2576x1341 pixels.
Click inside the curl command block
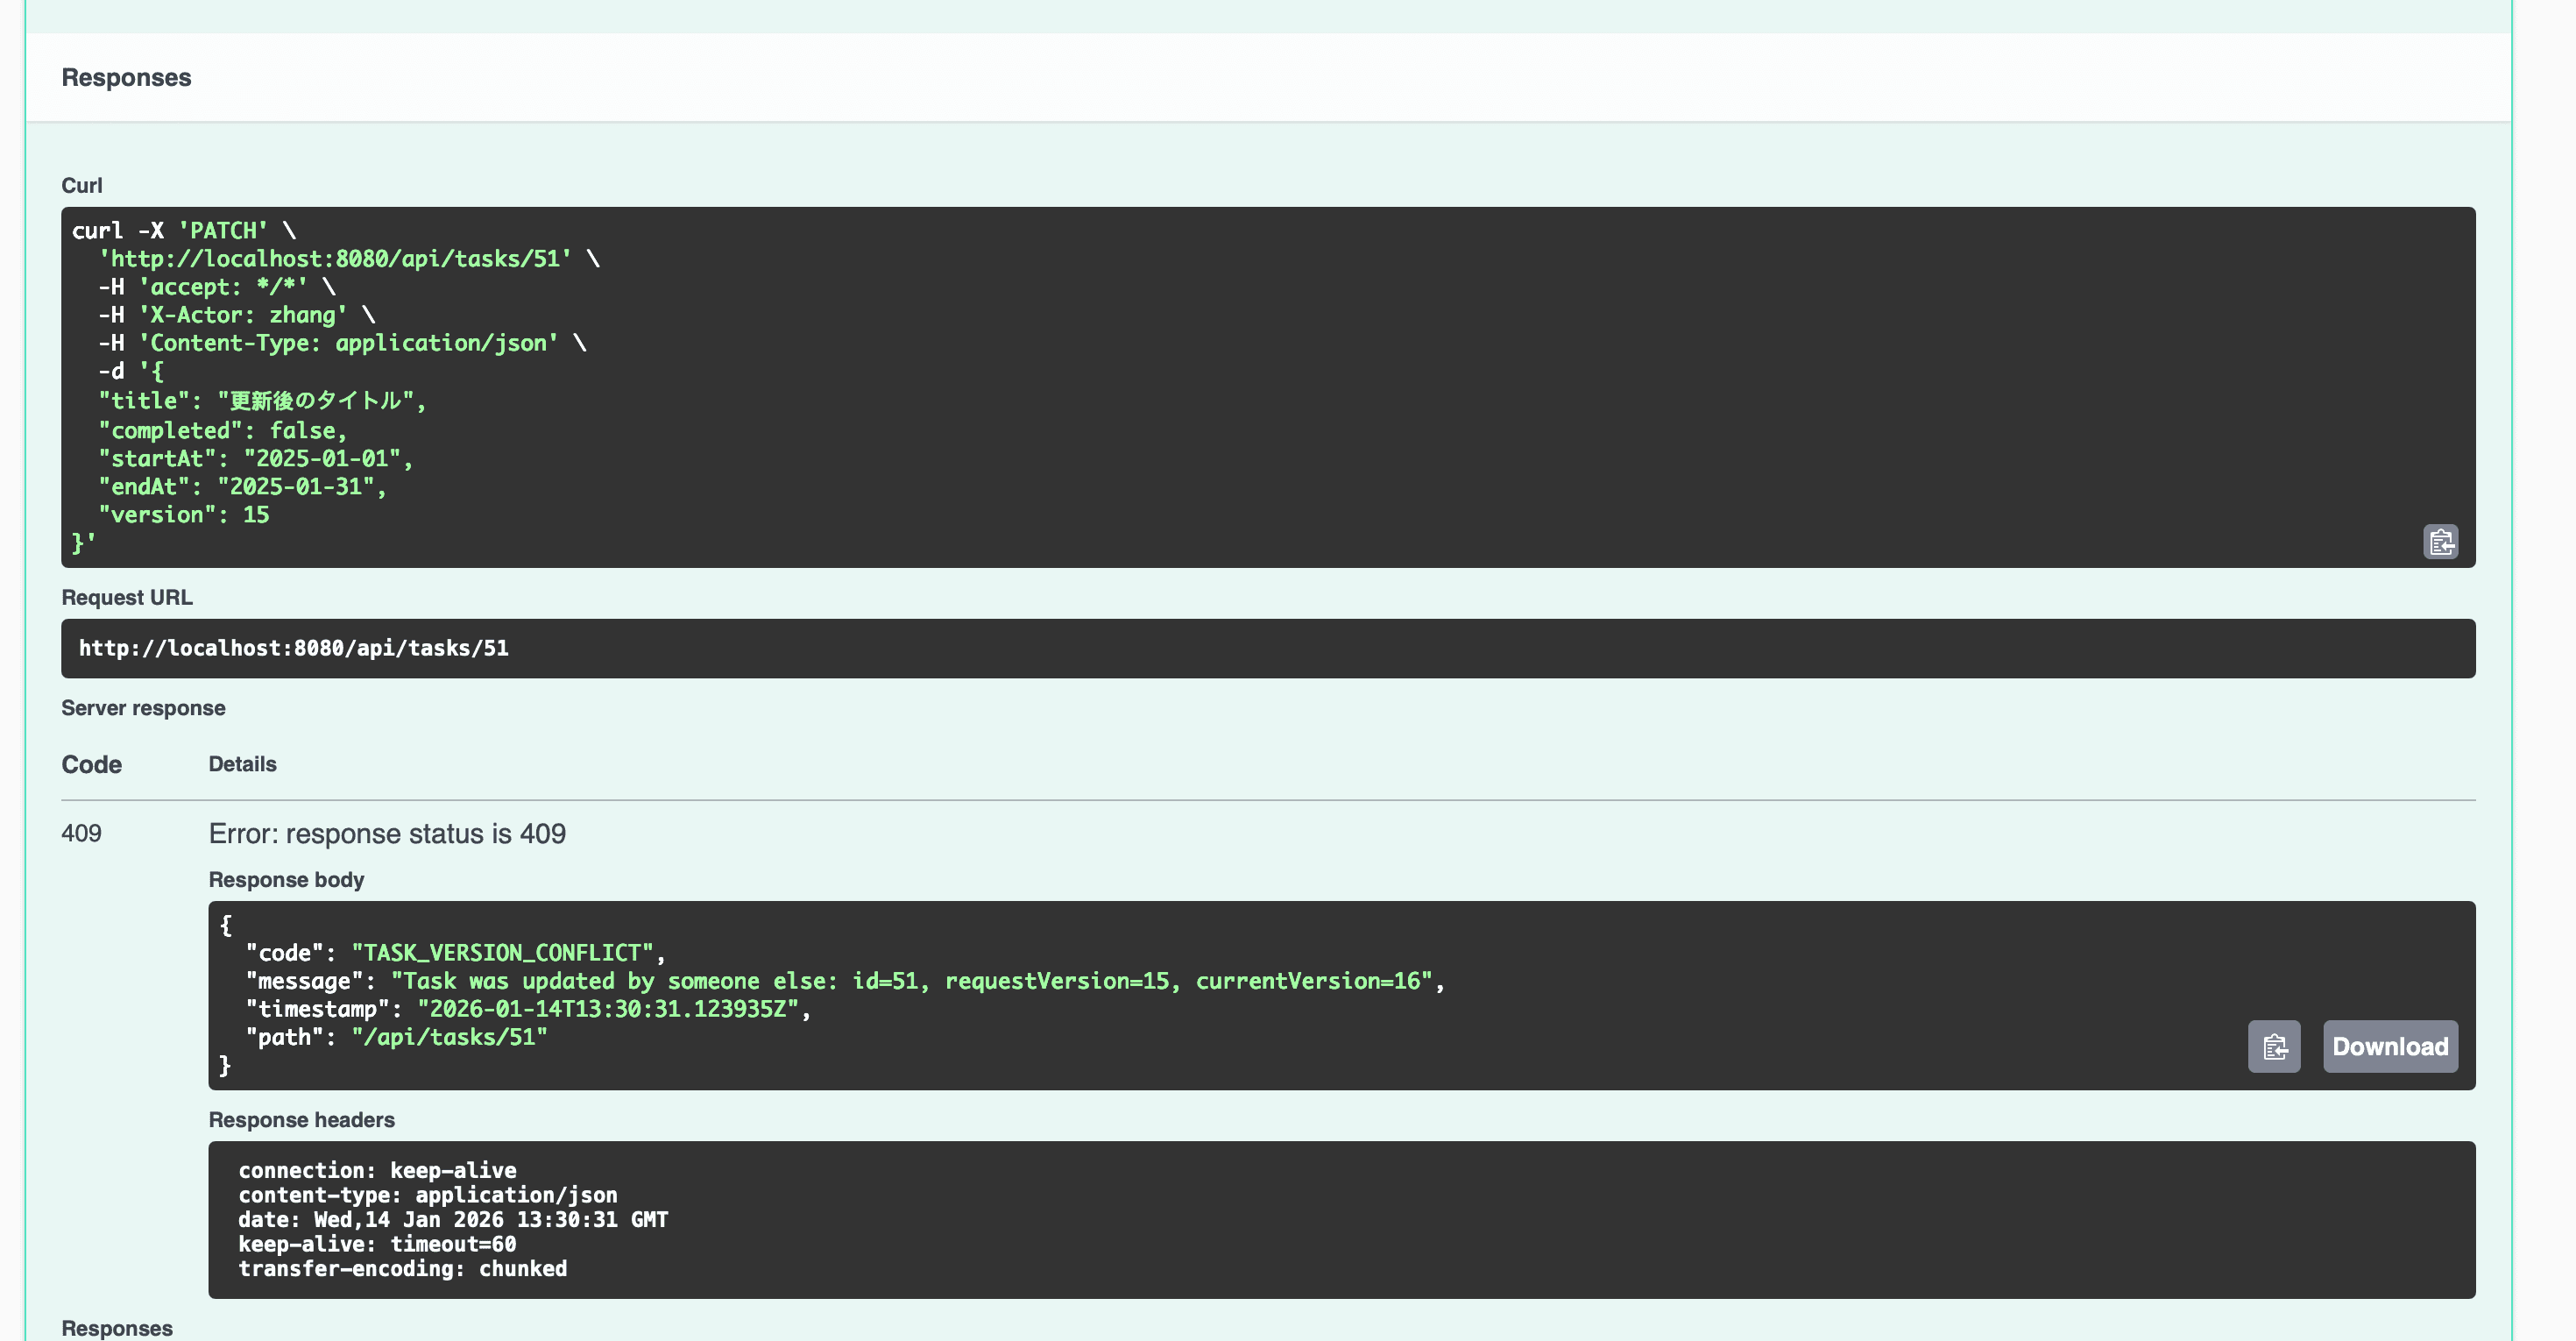pos(1267,387)
